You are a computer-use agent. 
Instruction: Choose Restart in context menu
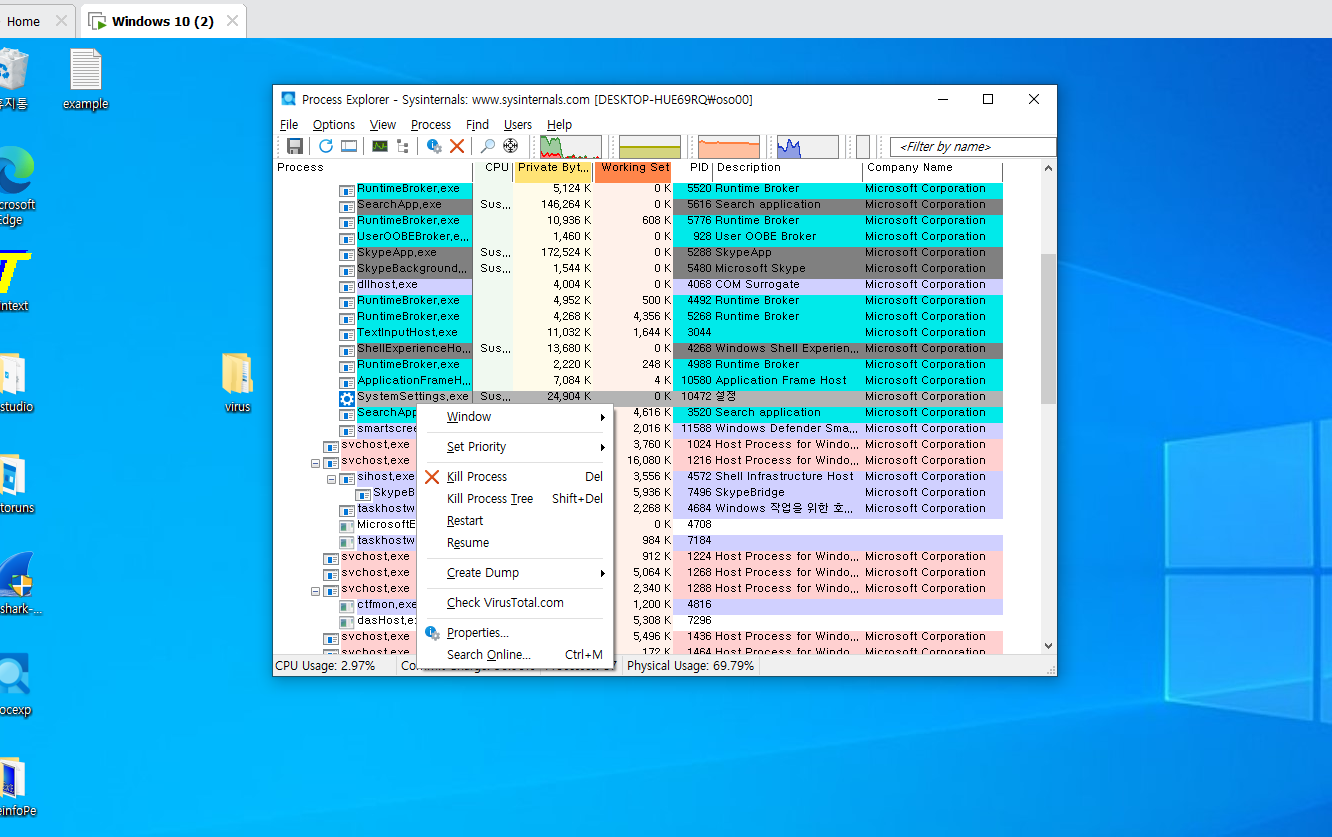[515, 521]
